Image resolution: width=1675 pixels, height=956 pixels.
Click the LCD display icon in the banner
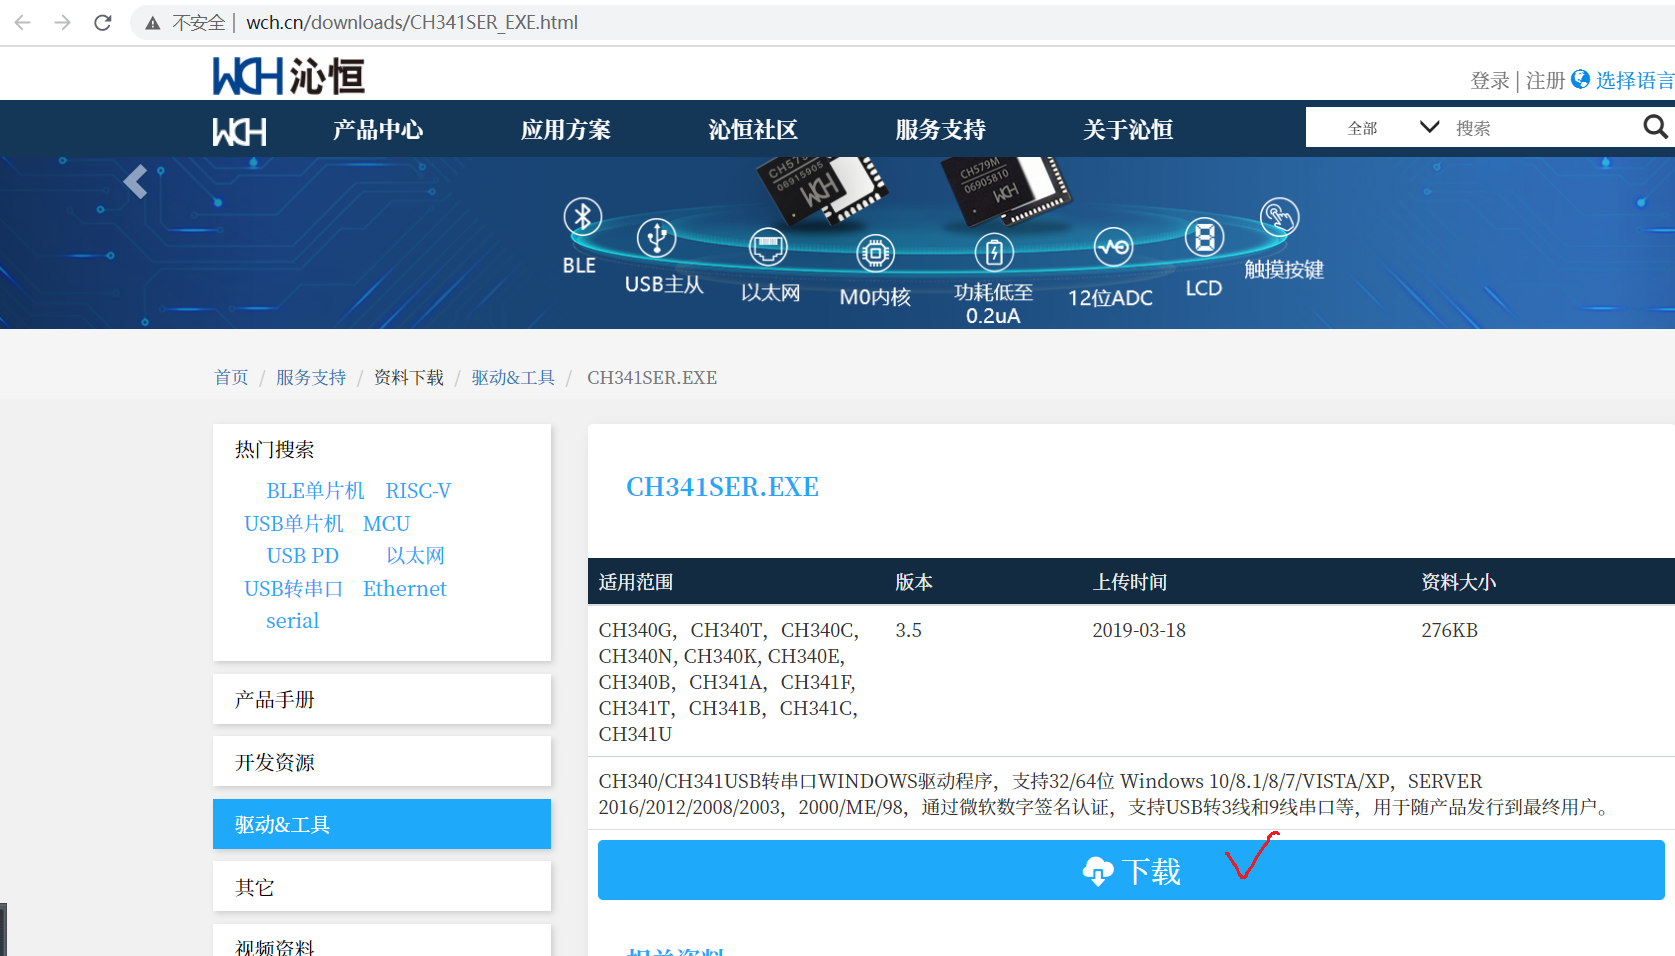(x=1203, y=237)
